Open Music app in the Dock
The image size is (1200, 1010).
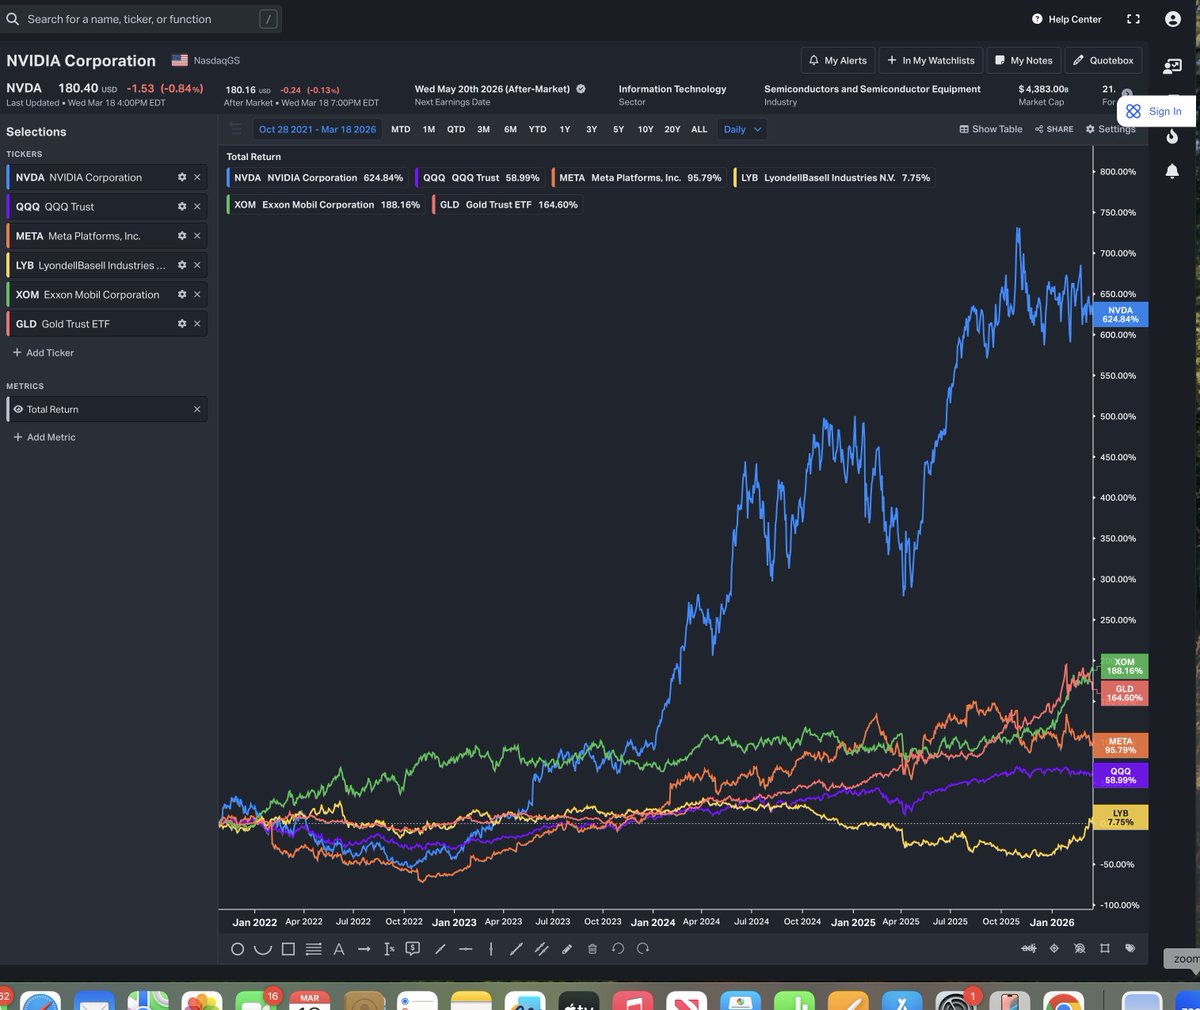point(633,1001)
